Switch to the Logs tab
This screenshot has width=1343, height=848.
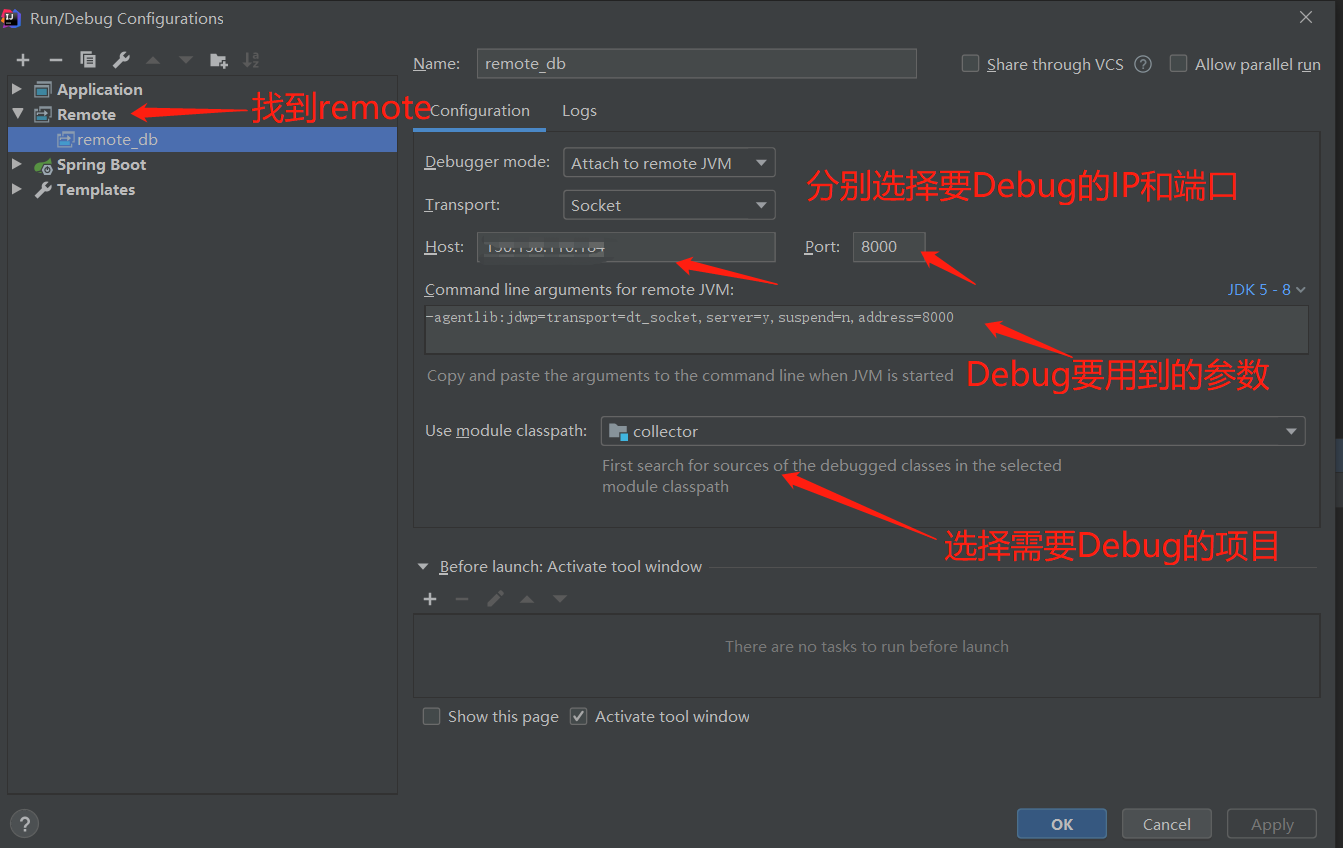[579, 110]
